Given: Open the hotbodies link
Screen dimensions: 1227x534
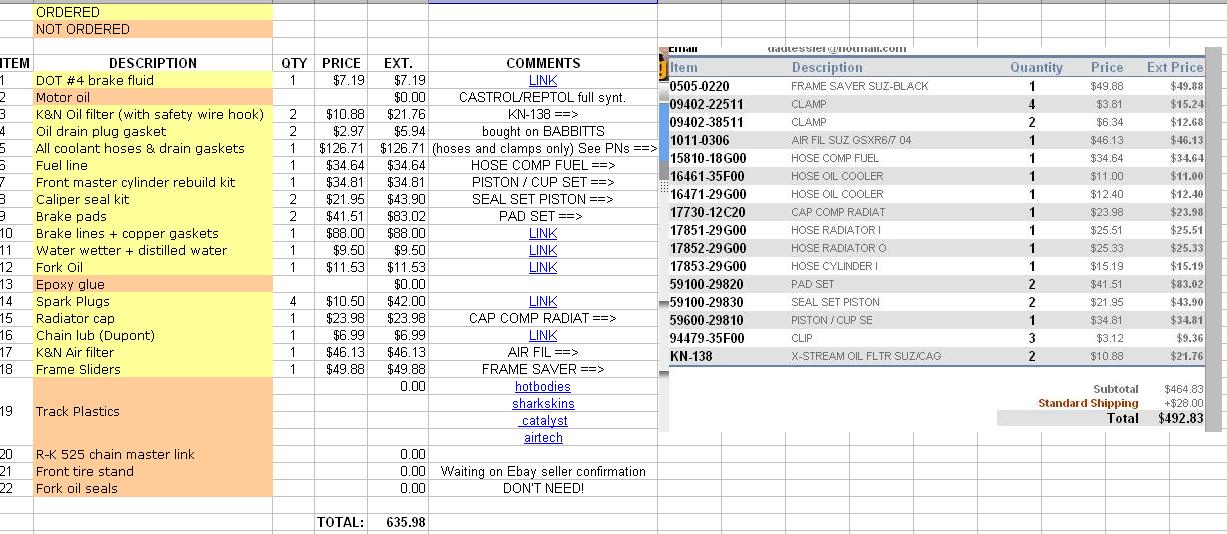Looking at the screenshot, I should [543, 386].
